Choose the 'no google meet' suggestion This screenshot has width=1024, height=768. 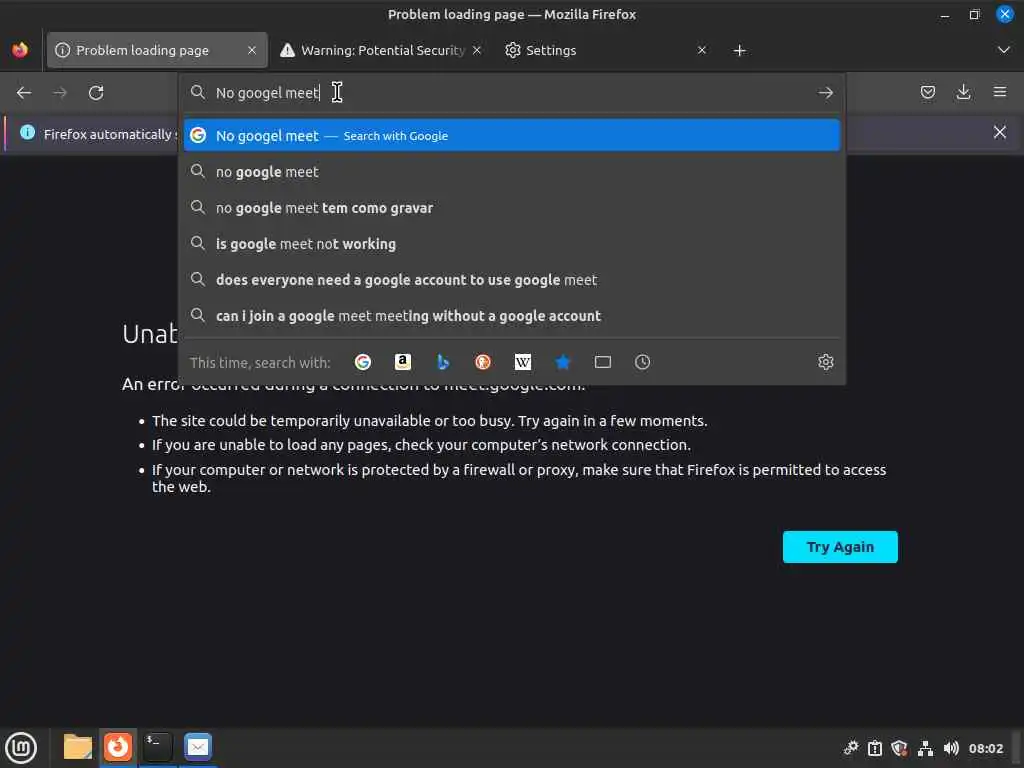511,172
